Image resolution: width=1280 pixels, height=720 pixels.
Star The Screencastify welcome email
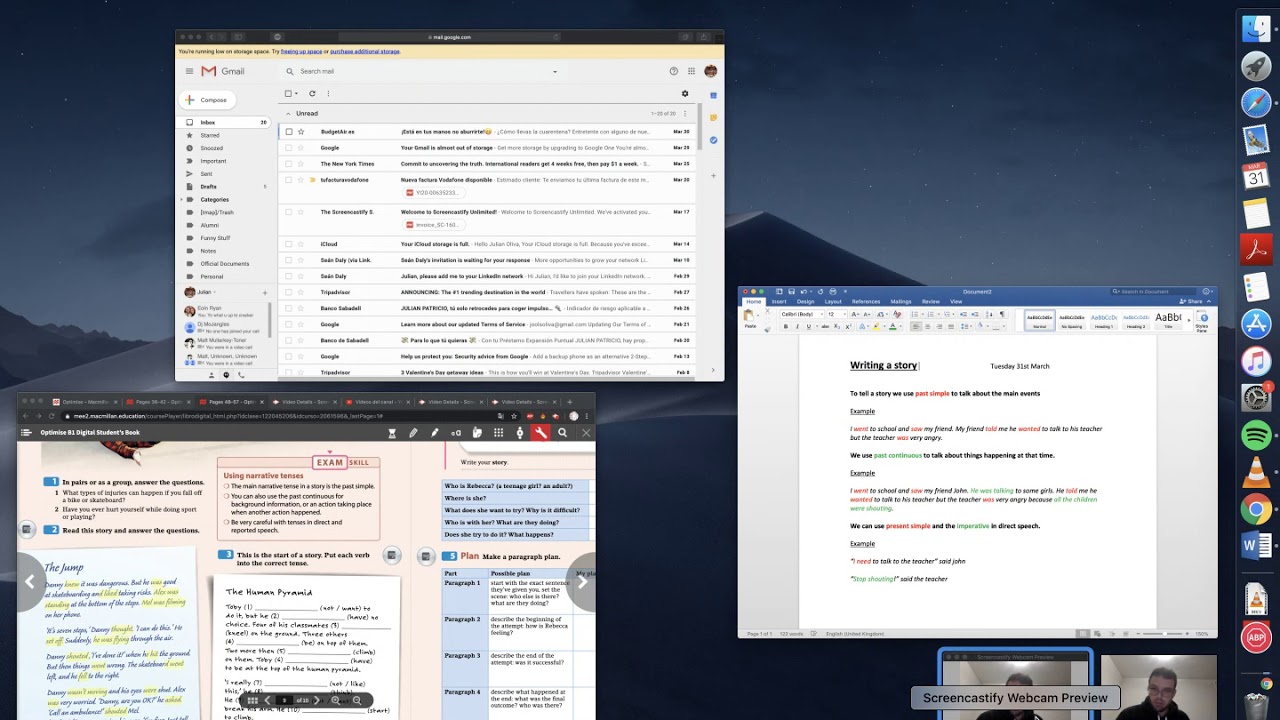pyautogui.click(x=301, y=212)
